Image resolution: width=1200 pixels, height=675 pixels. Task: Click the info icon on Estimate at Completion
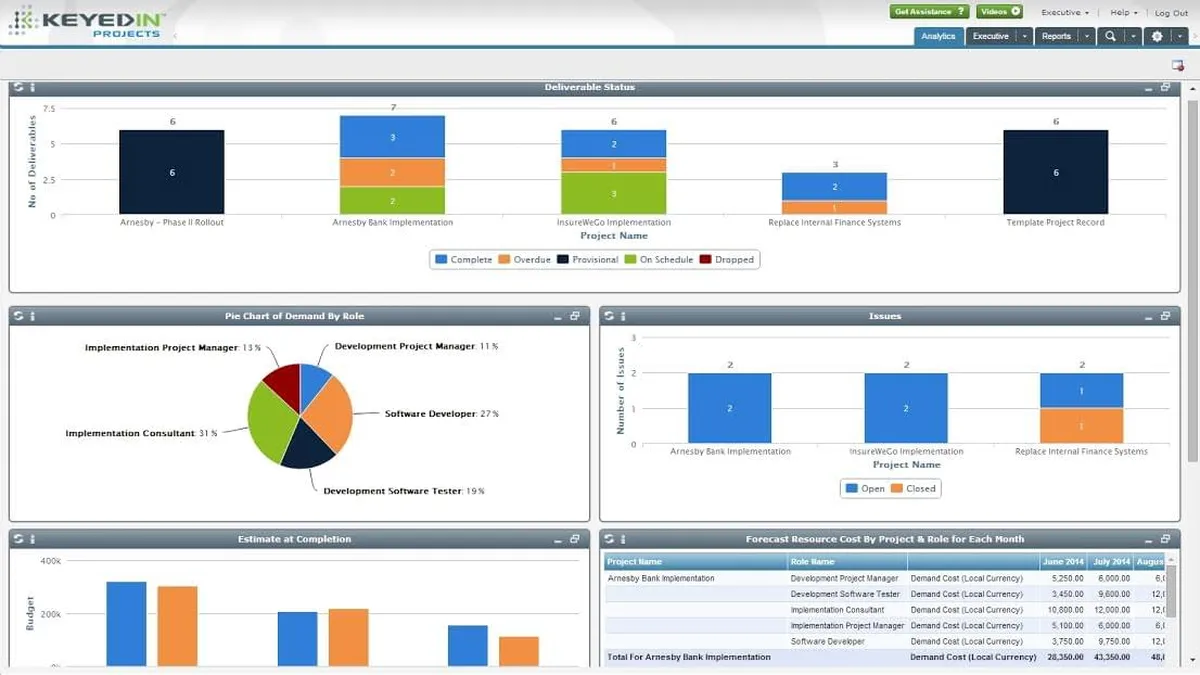tap(32, 539)
